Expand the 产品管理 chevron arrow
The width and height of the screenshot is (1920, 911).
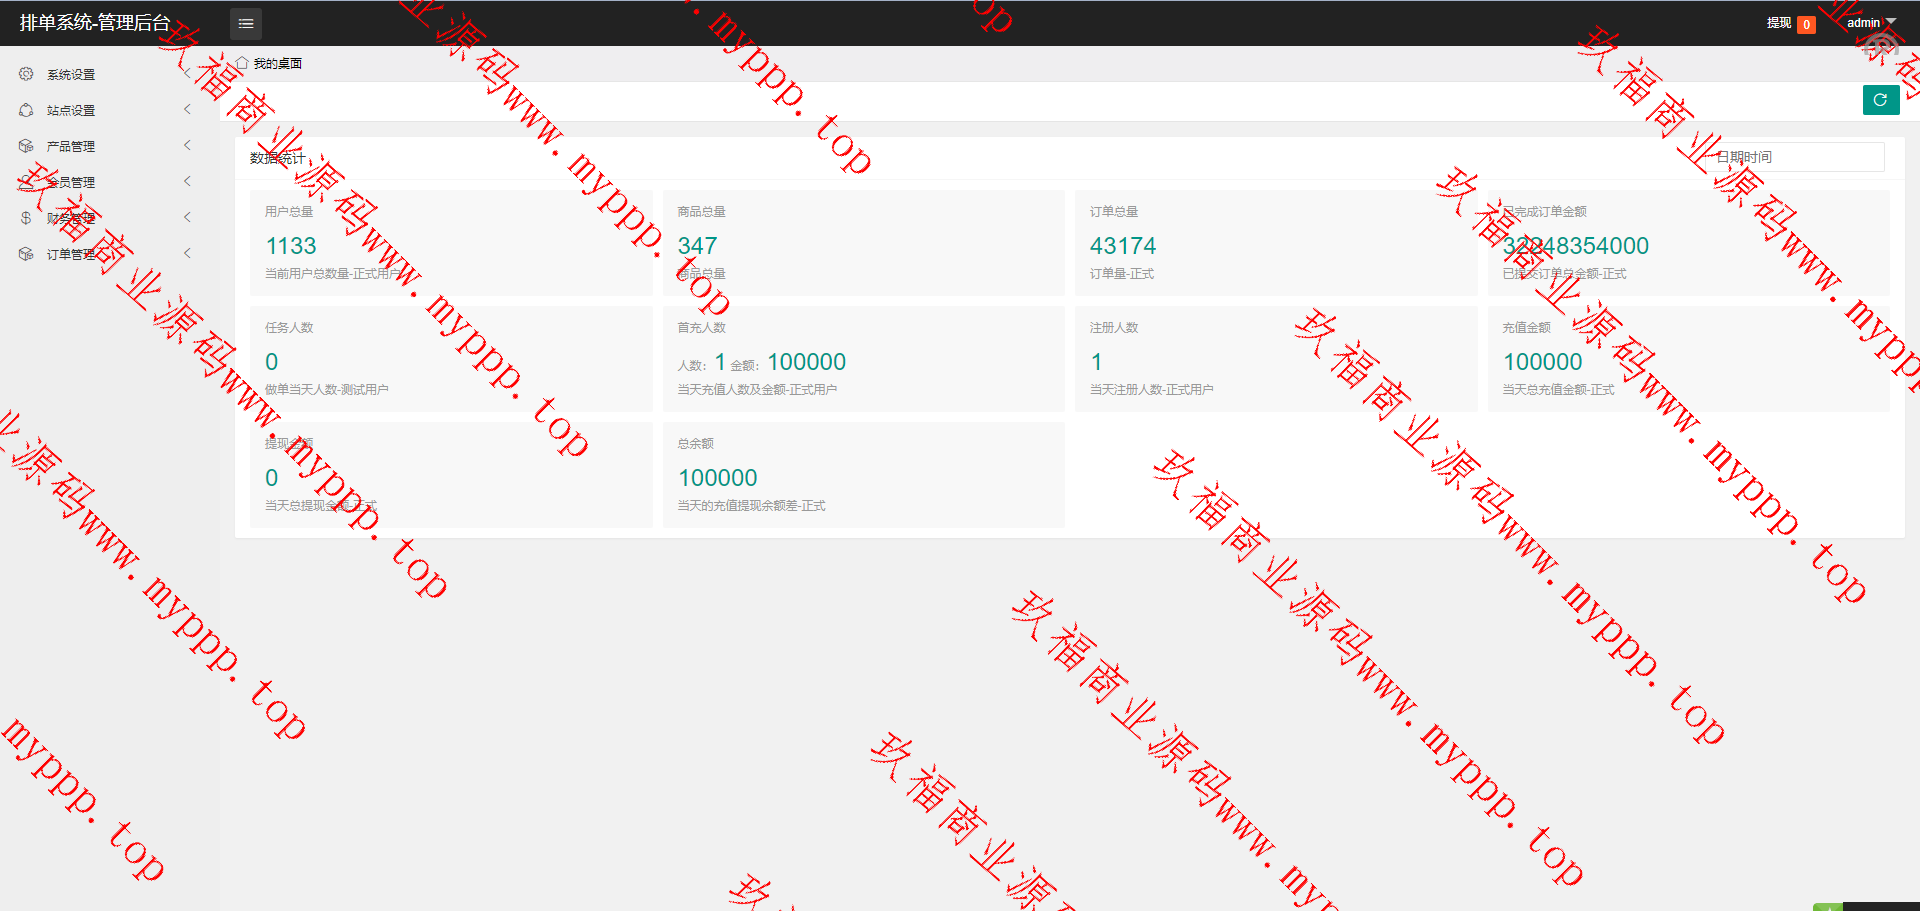(187, 146)
